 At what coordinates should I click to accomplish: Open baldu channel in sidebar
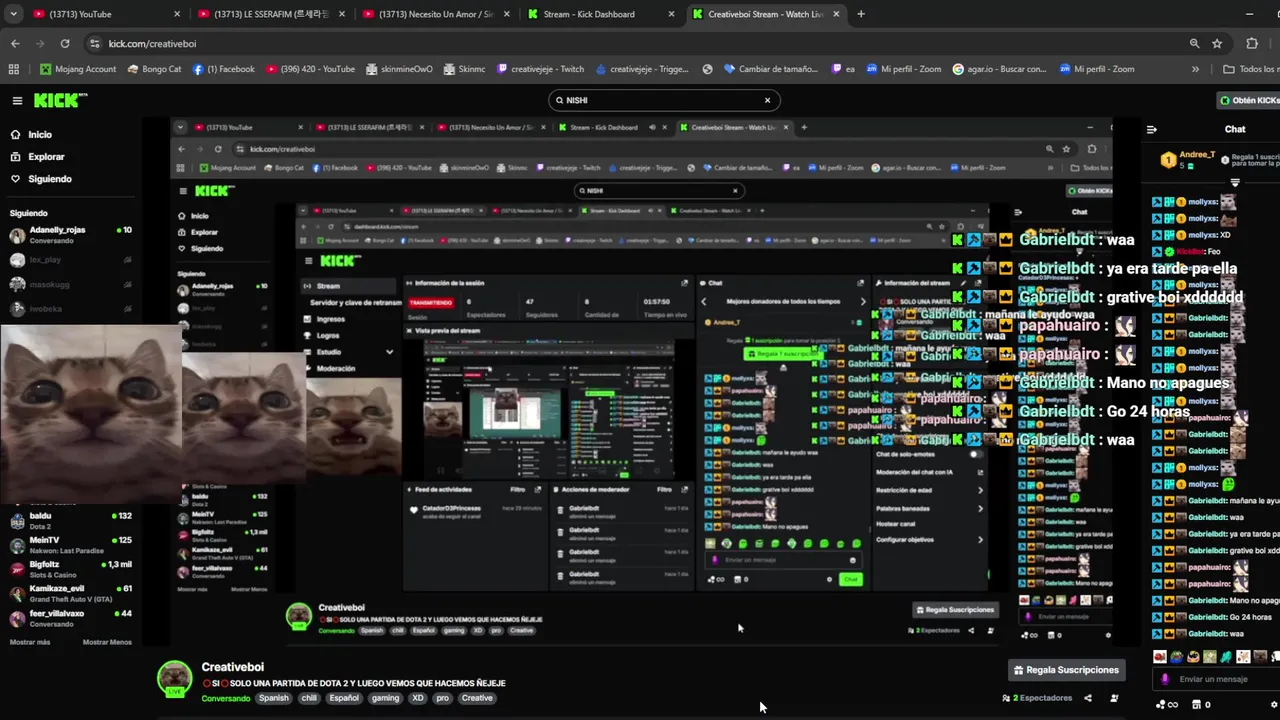pyautogui.click(x=70, y=521)
